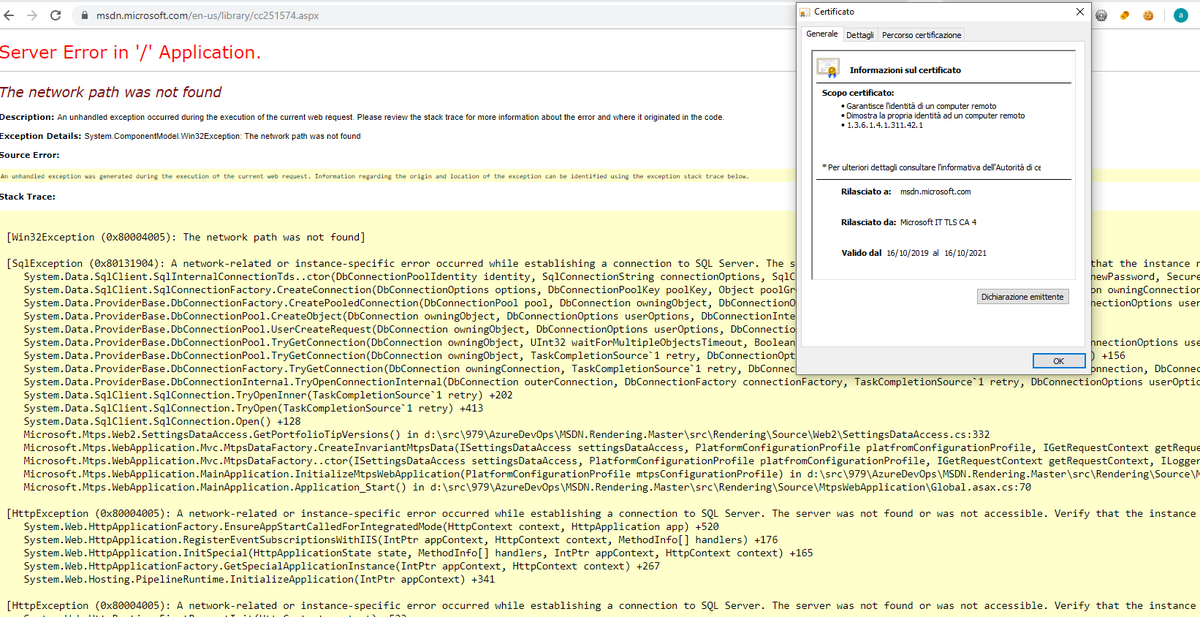The image size is (1200, 617).
Task: Click the OID '1.3.6.1.4.1.311.42.1' bullet
Action: coord(886,126)
